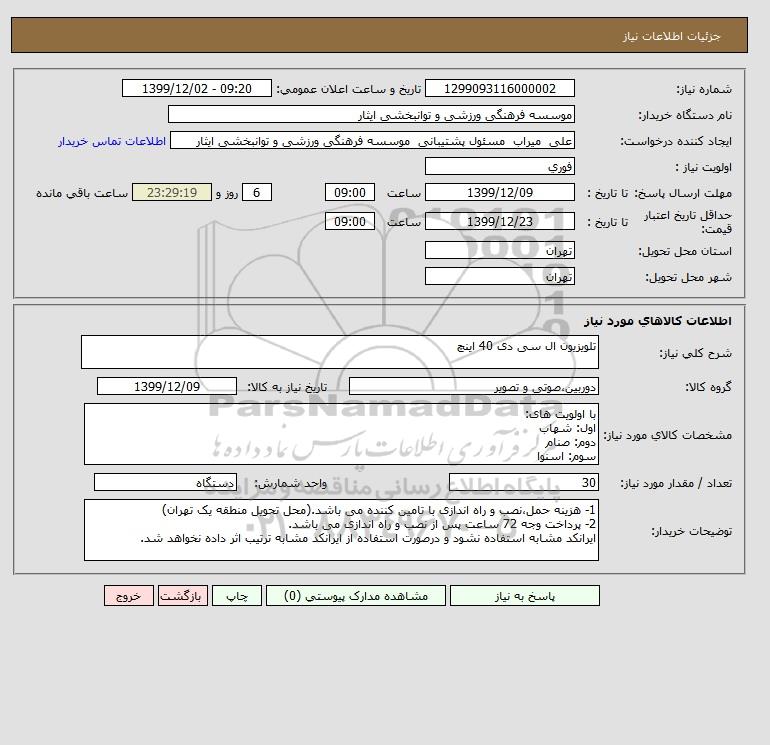Click the ایجاد کننده درخواست field
The height and width of the screenshot is (745, 770).
(x=372, y=140)
